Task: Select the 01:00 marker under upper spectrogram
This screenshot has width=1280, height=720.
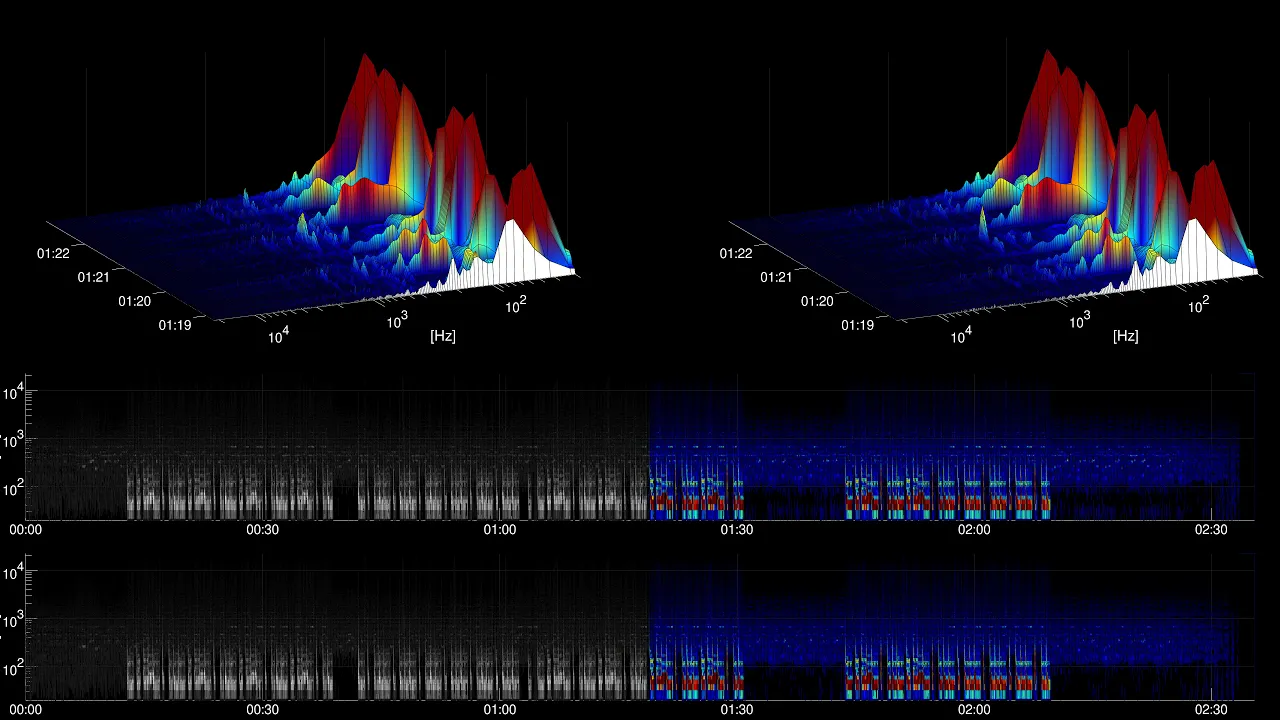Action: point(500,530)
